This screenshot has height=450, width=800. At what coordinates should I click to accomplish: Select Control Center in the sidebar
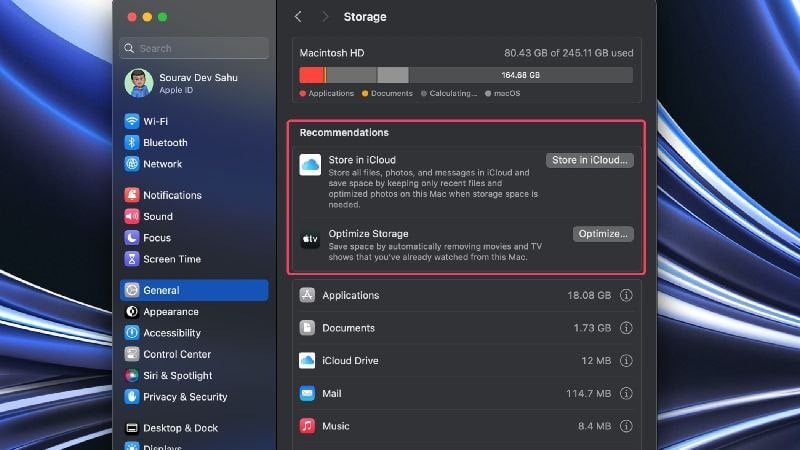click(194, 354)
